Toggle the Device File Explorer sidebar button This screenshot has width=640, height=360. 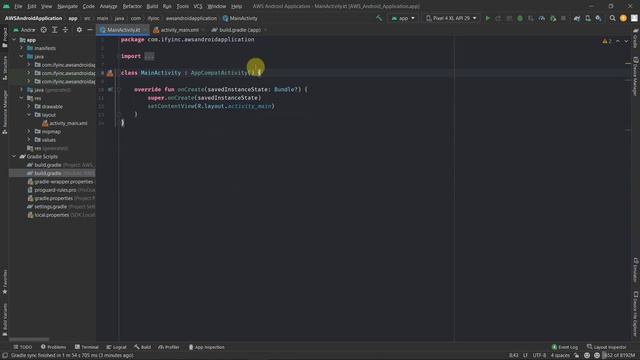tap(636, 313)
